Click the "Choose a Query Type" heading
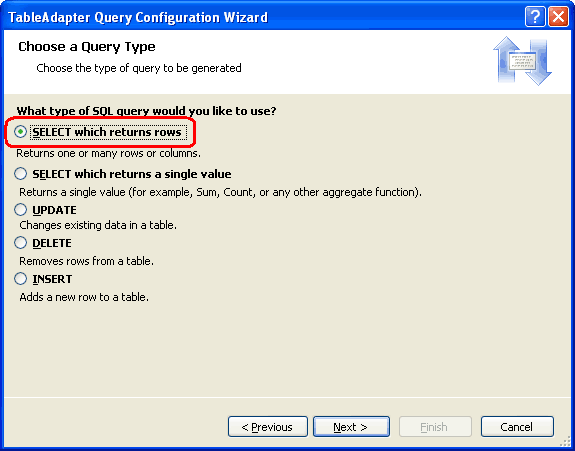Screen dimensions: 575x451 [87, 47]
